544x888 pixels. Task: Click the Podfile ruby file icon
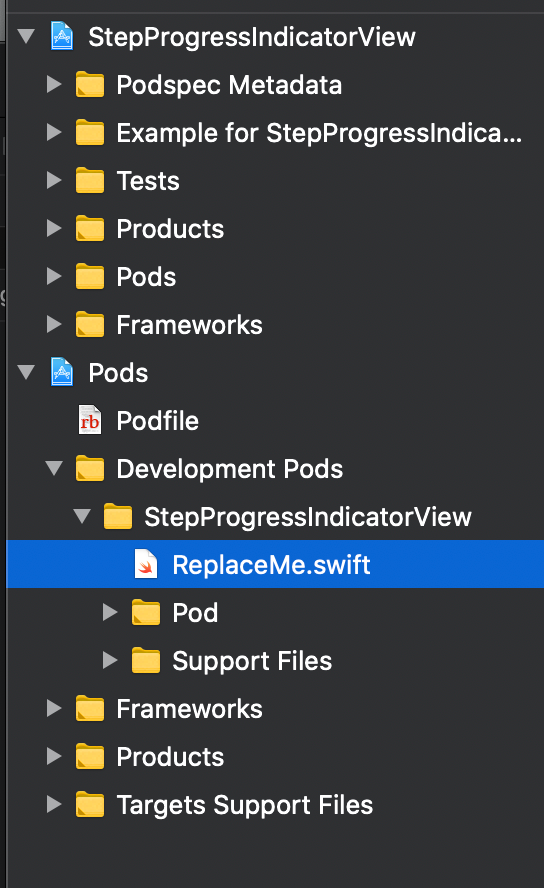[x=89, y=420]
